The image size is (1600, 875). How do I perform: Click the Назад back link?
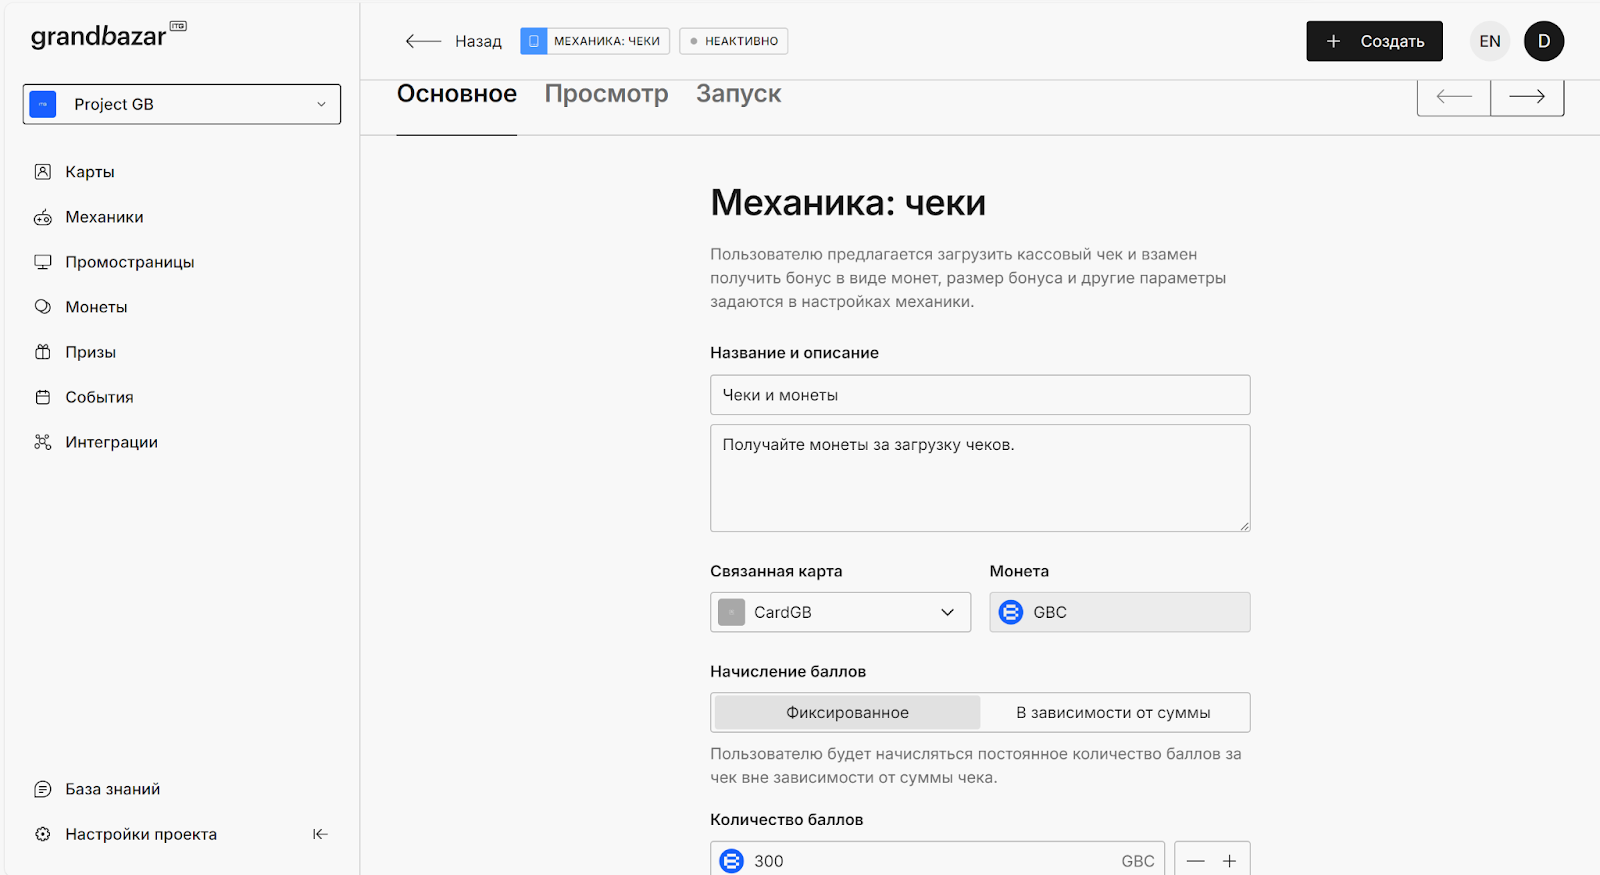[x=454, y=41]
